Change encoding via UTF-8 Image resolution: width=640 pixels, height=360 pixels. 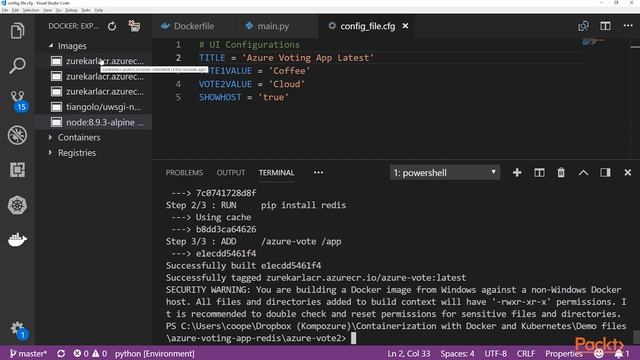496,353
